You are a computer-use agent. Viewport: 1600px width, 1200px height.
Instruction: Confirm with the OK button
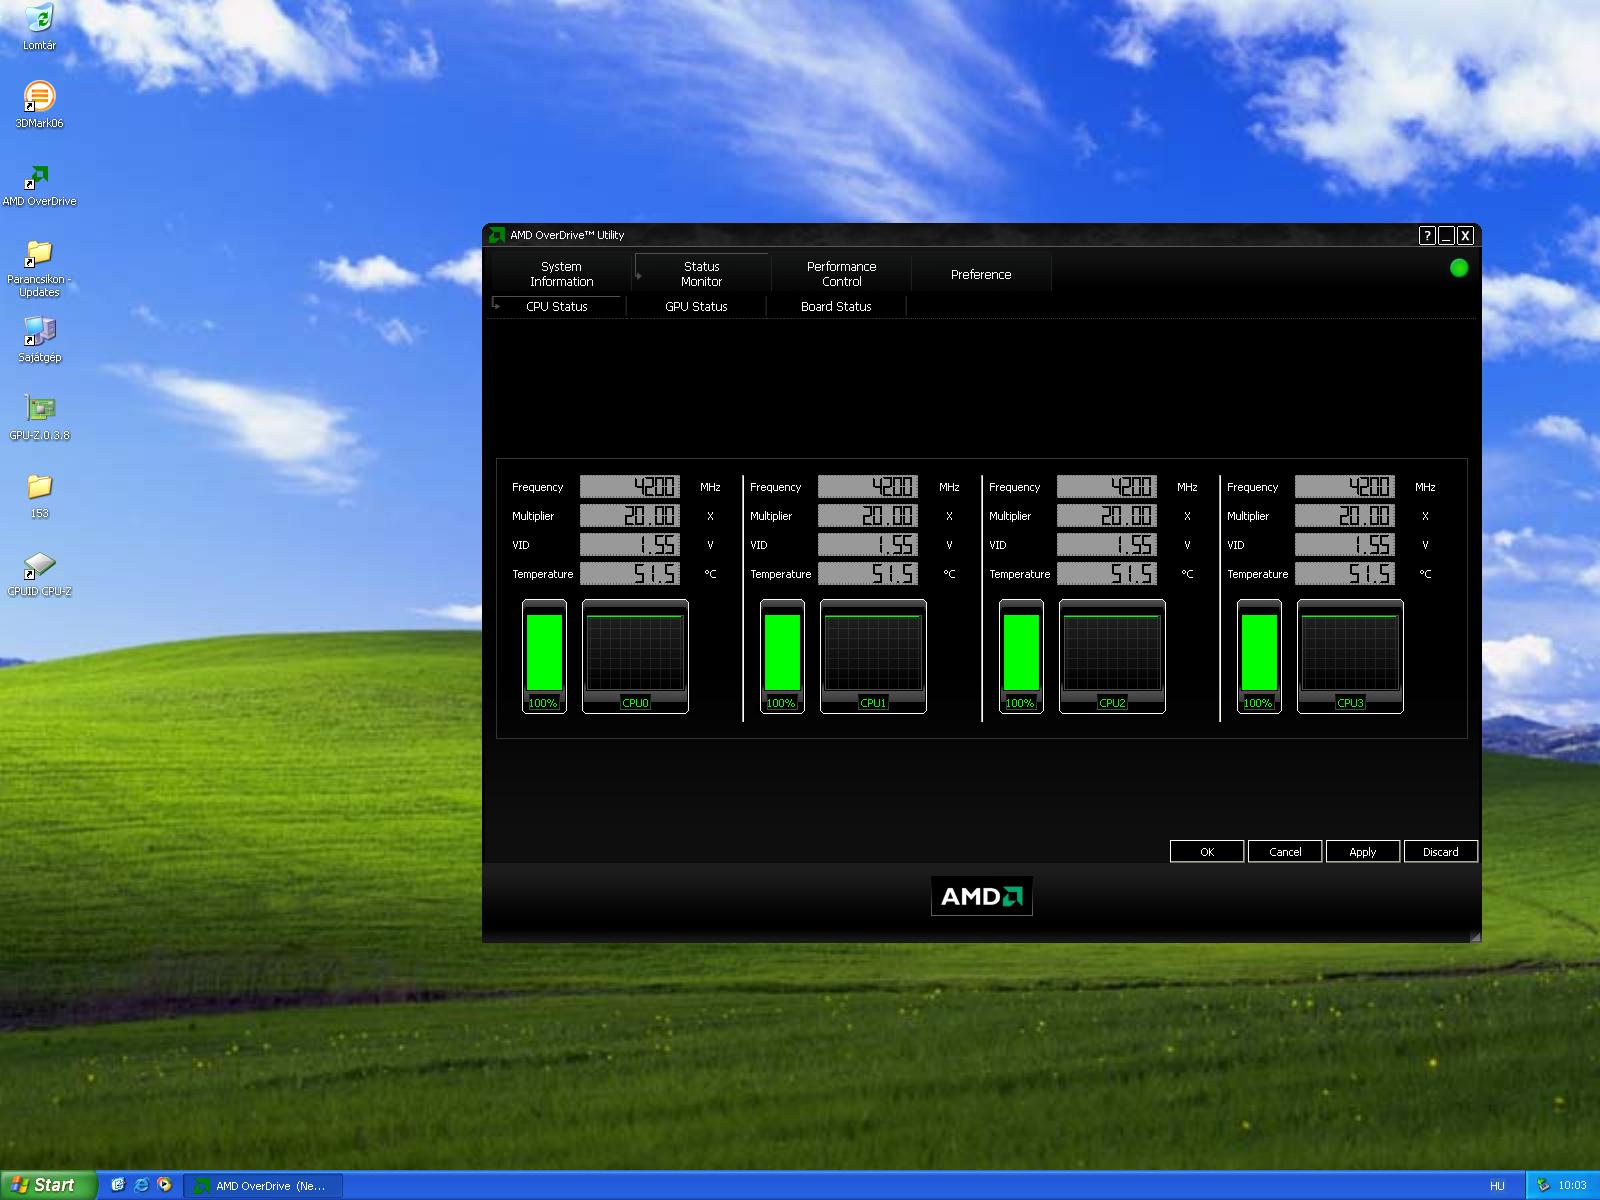click(1207, 852)
